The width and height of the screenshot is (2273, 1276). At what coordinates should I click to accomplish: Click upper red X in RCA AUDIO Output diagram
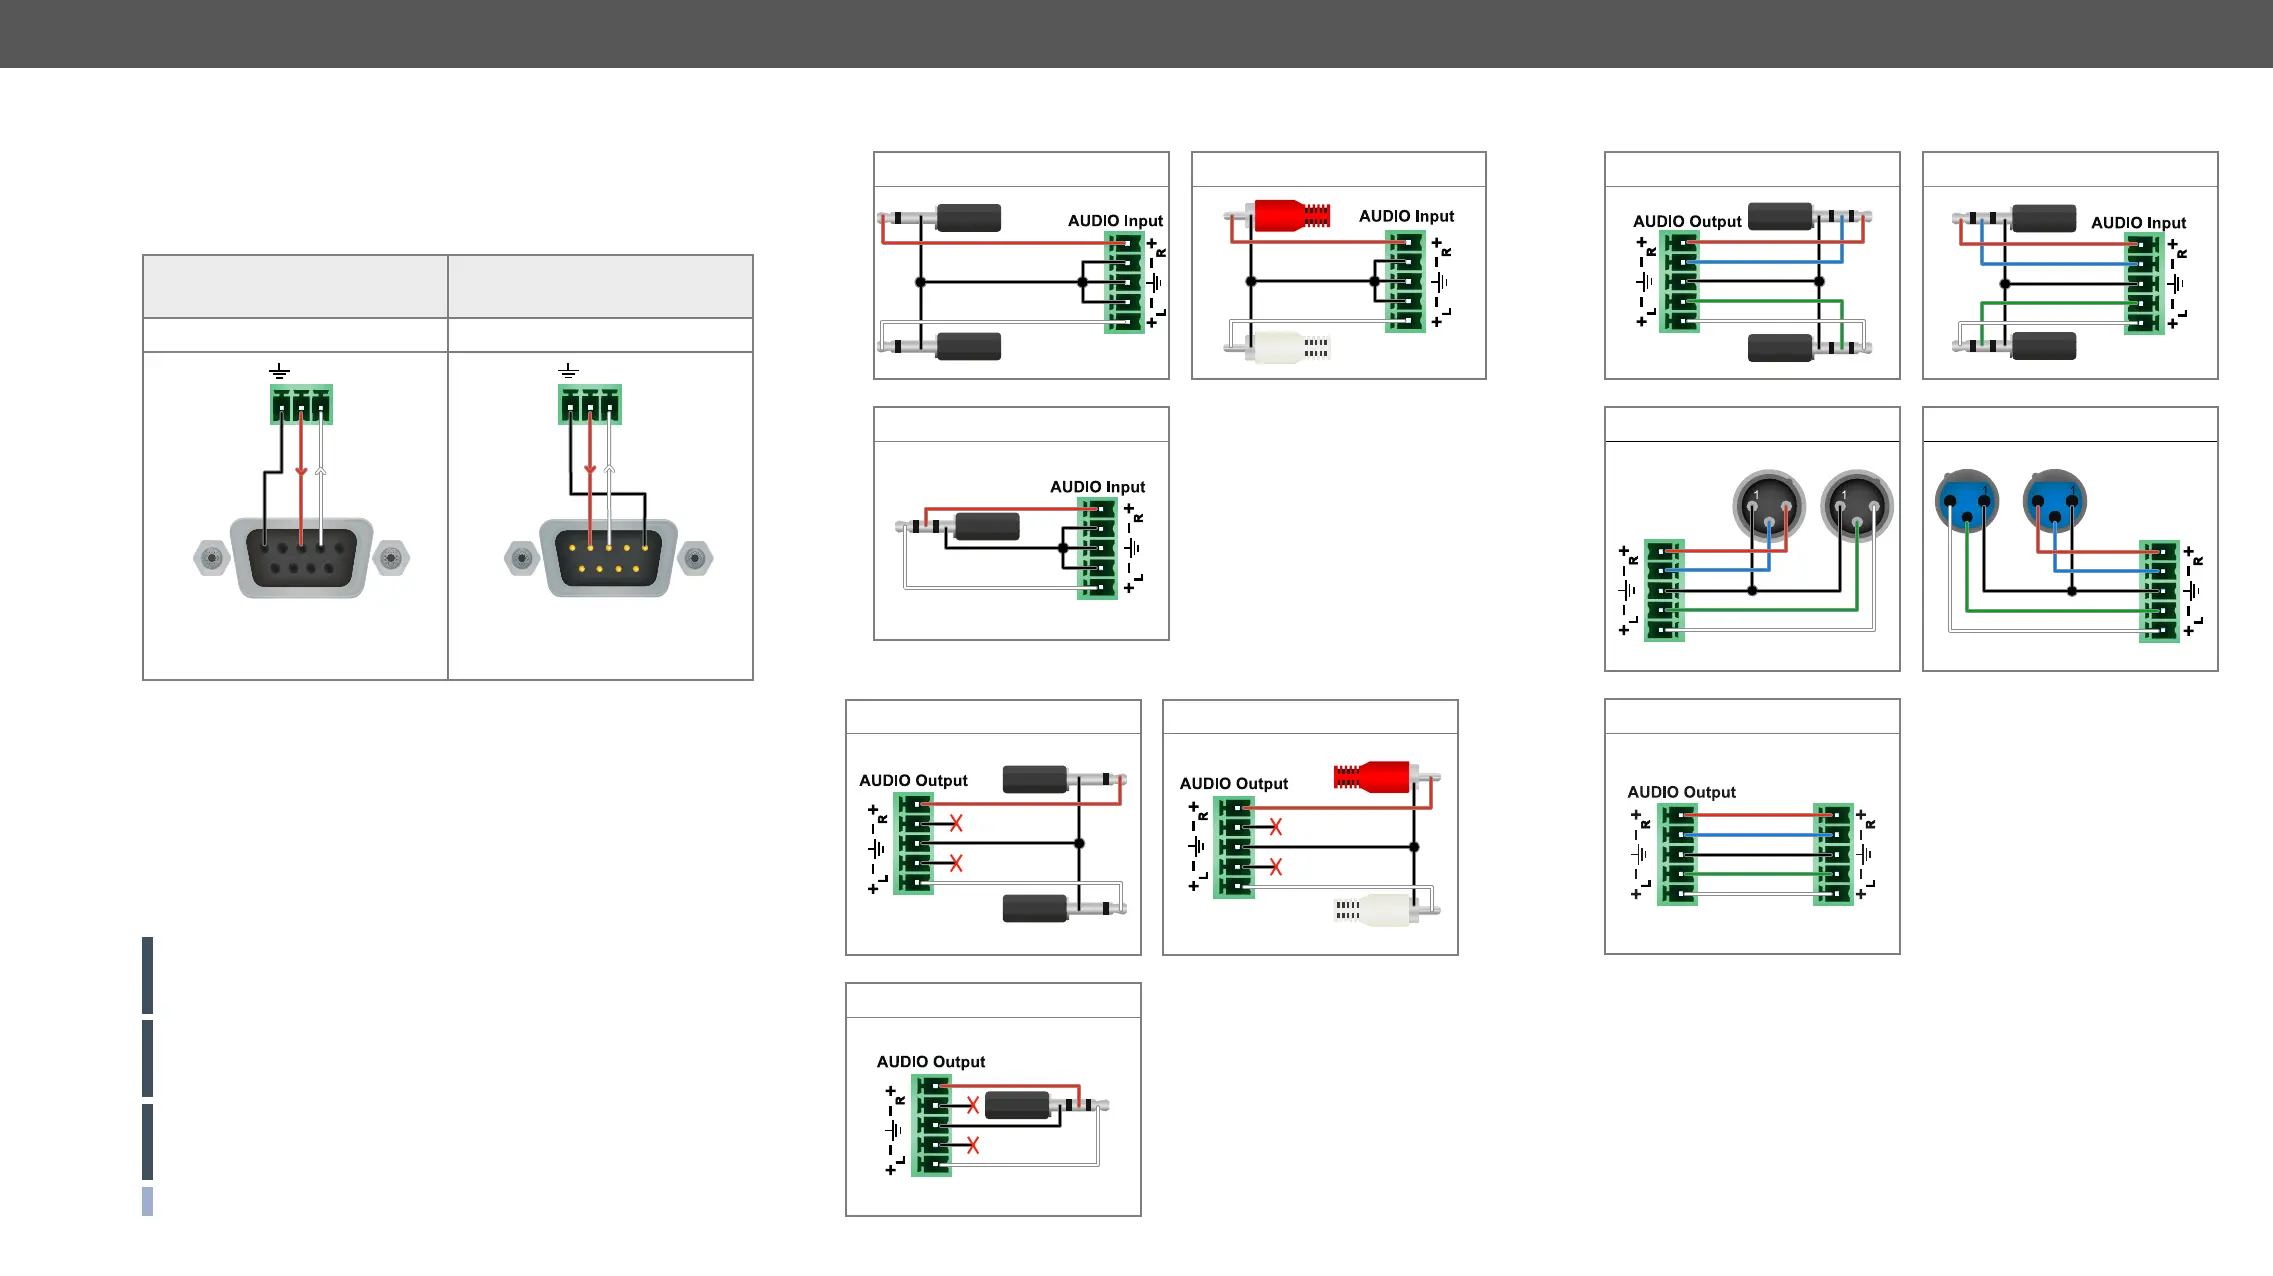(1276, 827)
